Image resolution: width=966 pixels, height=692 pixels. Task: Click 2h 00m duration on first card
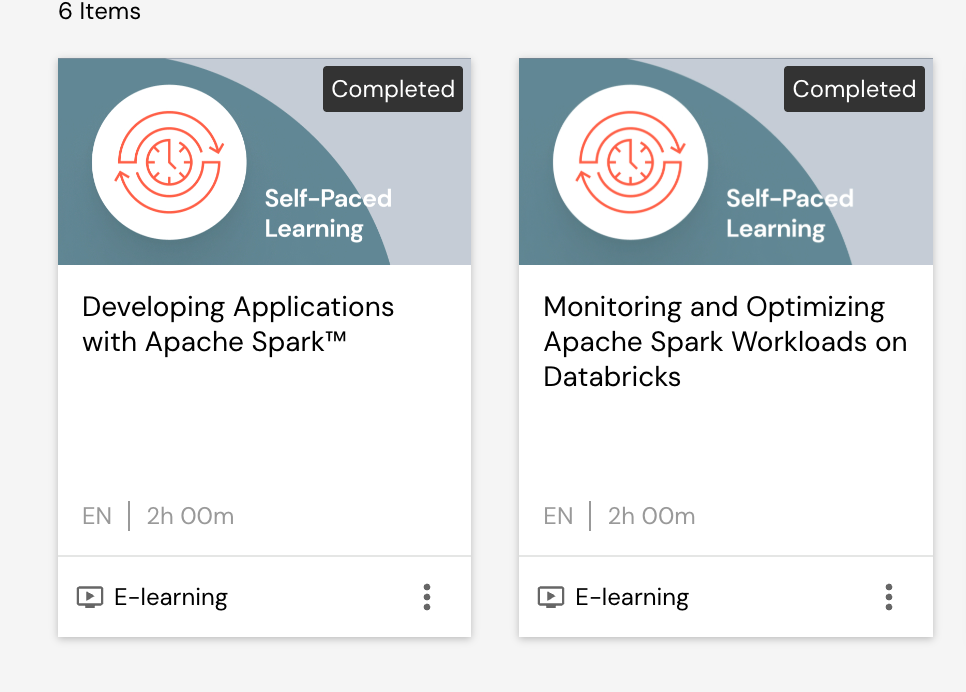click(190, 516)
